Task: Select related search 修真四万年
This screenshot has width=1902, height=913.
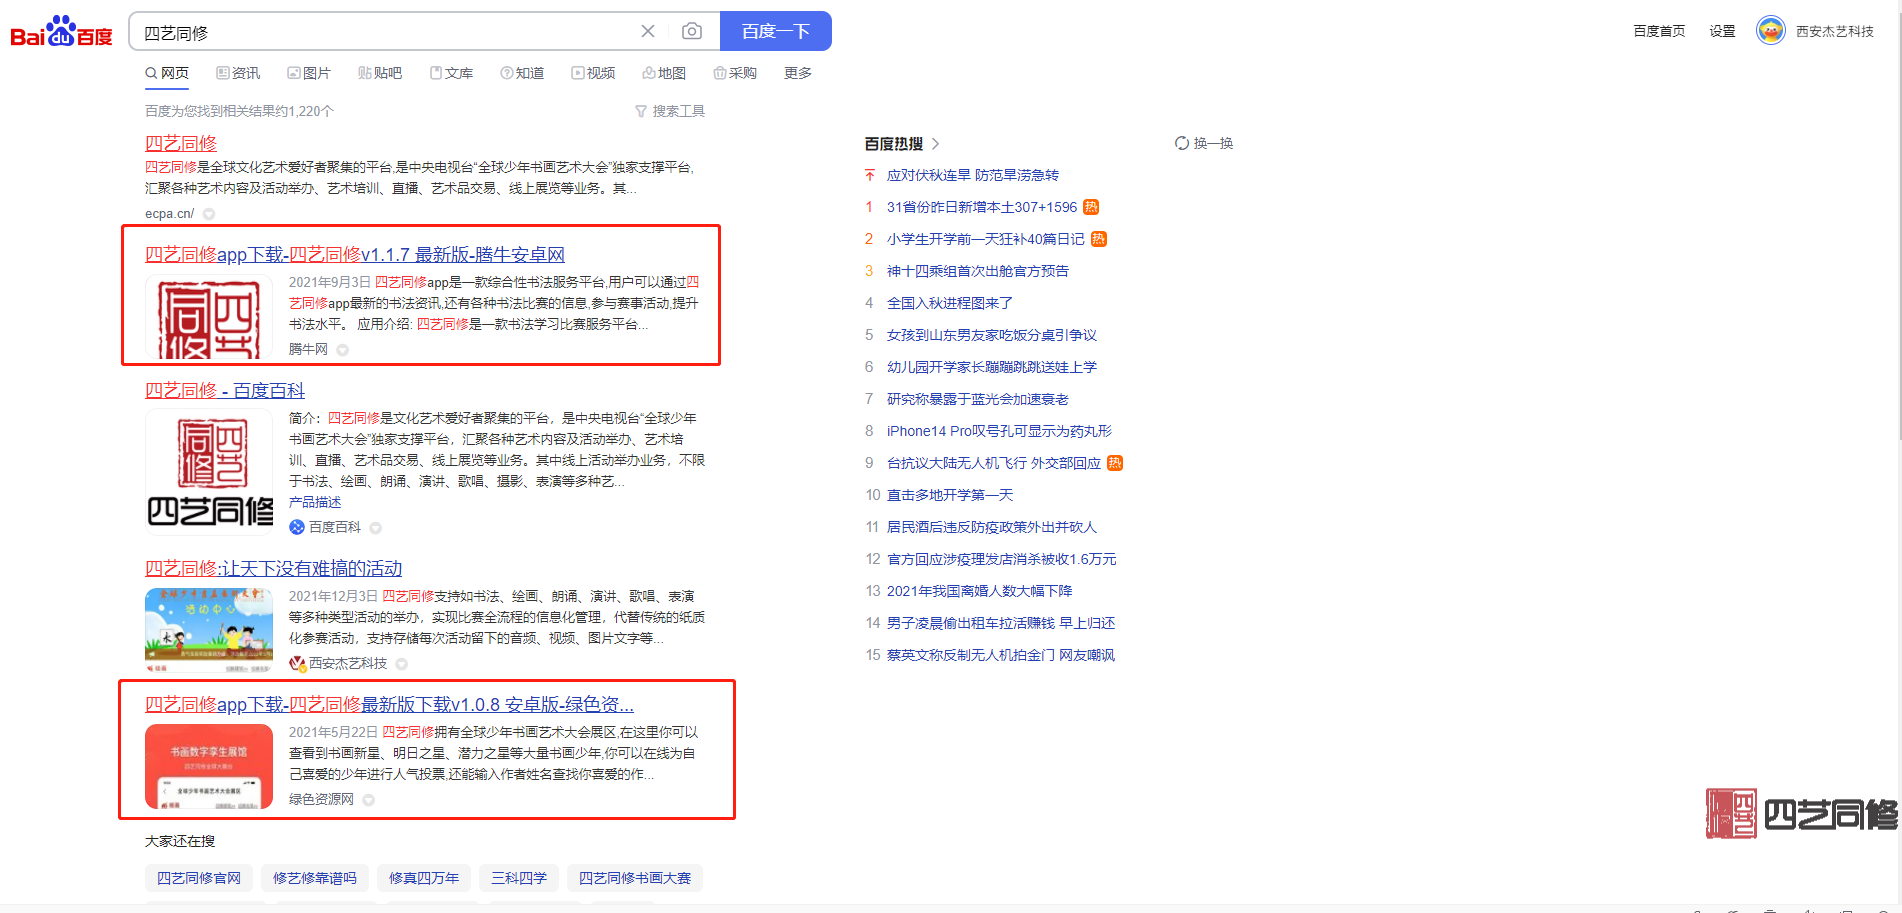Action: (424, 878)
